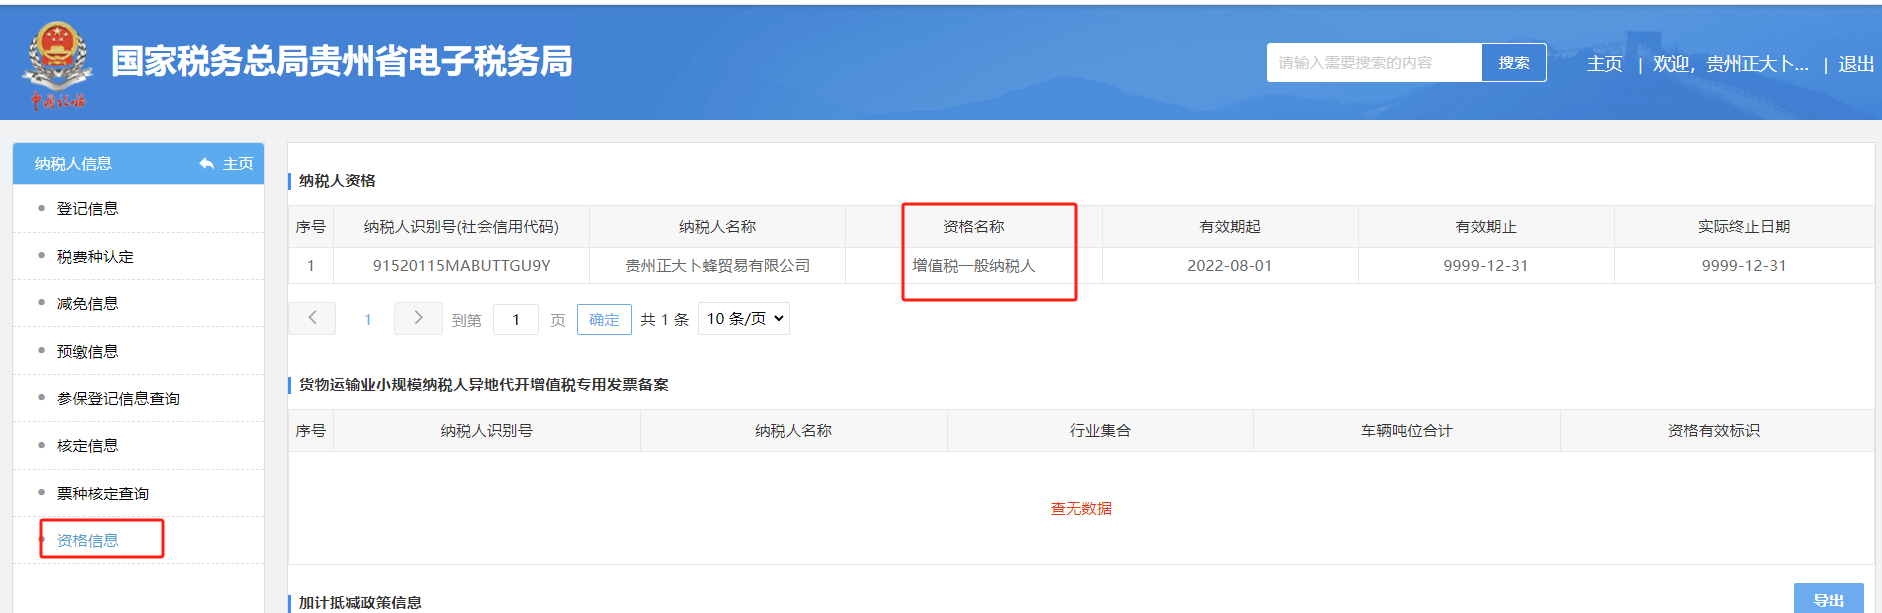Viewport: 1882px width, 613px height.
Task: Click the 搜索 search button
Action: pos(1513,63)
